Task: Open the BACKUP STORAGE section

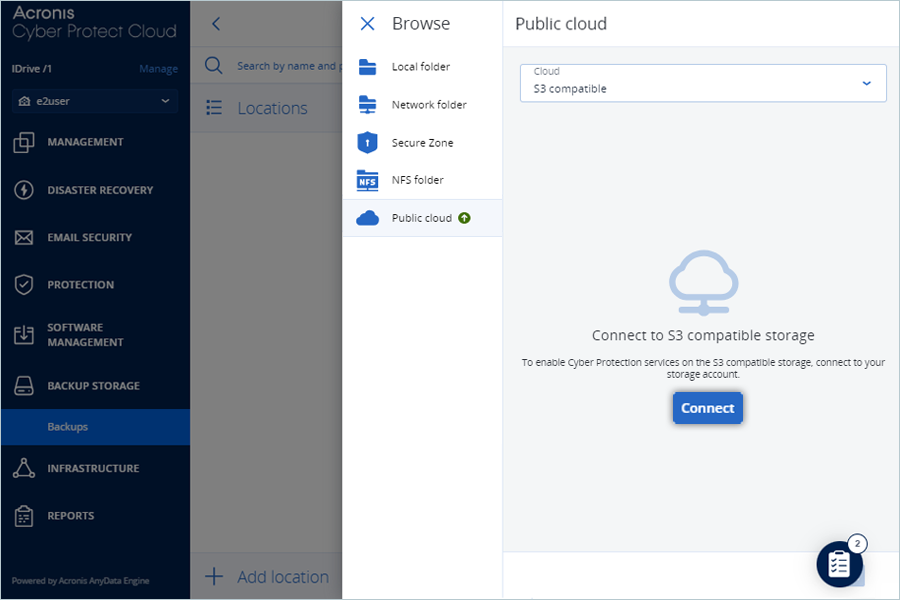Action: 94,386
